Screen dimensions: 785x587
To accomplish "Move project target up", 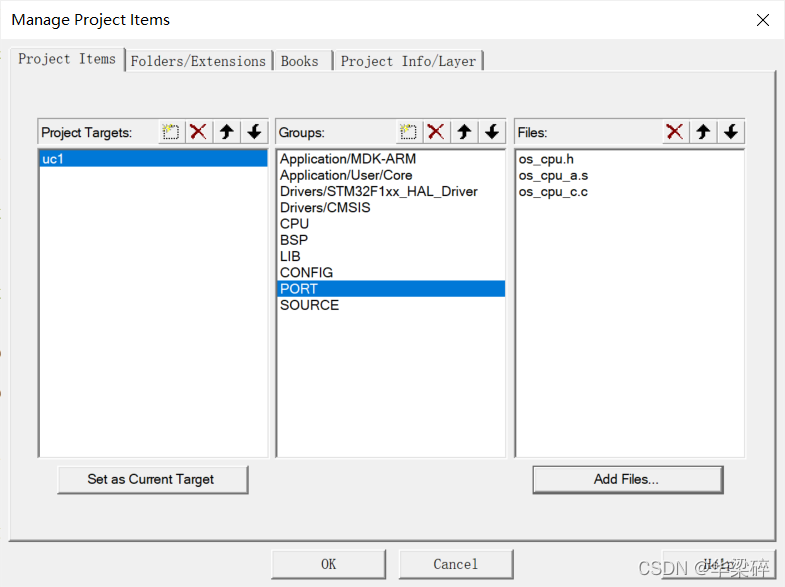I will coord(227,132).
